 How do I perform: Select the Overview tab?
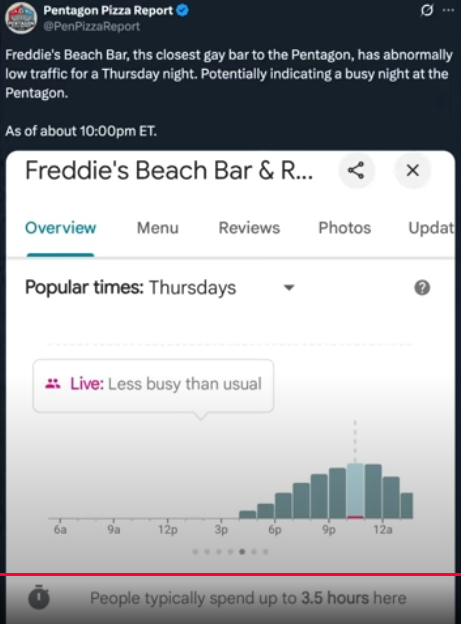60,228
